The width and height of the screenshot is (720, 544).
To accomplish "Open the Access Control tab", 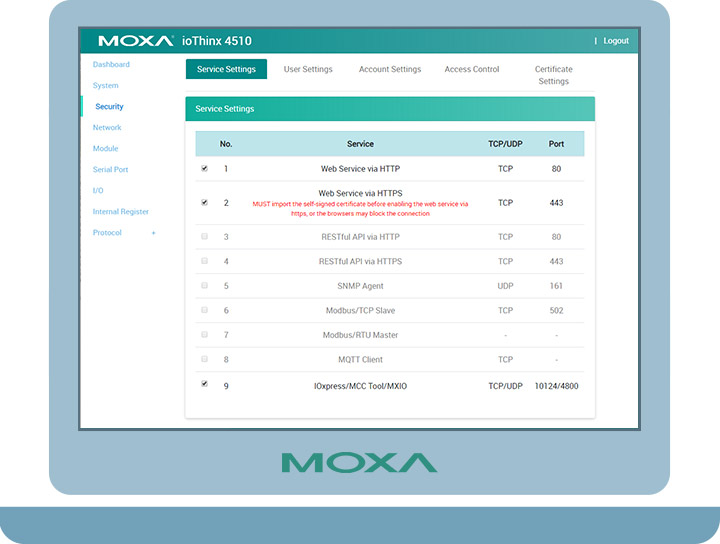I will click(472, 69).
